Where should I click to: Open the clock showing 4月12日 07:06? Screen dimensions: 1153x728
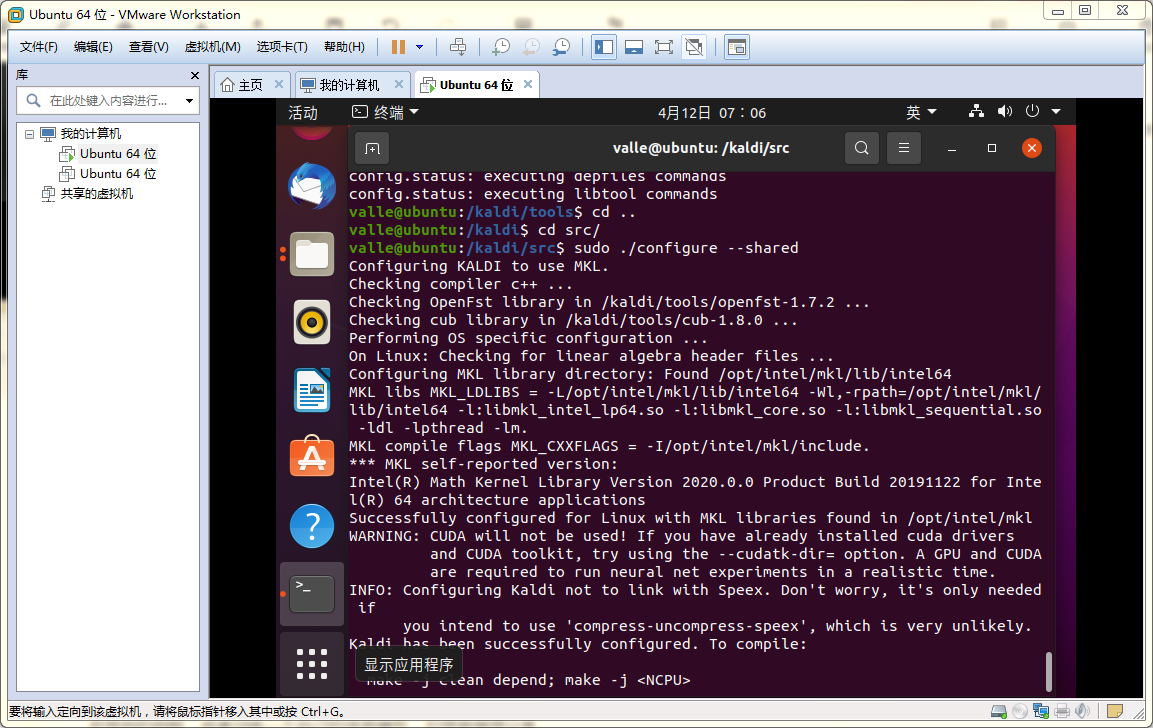click(x=712, y=113)
